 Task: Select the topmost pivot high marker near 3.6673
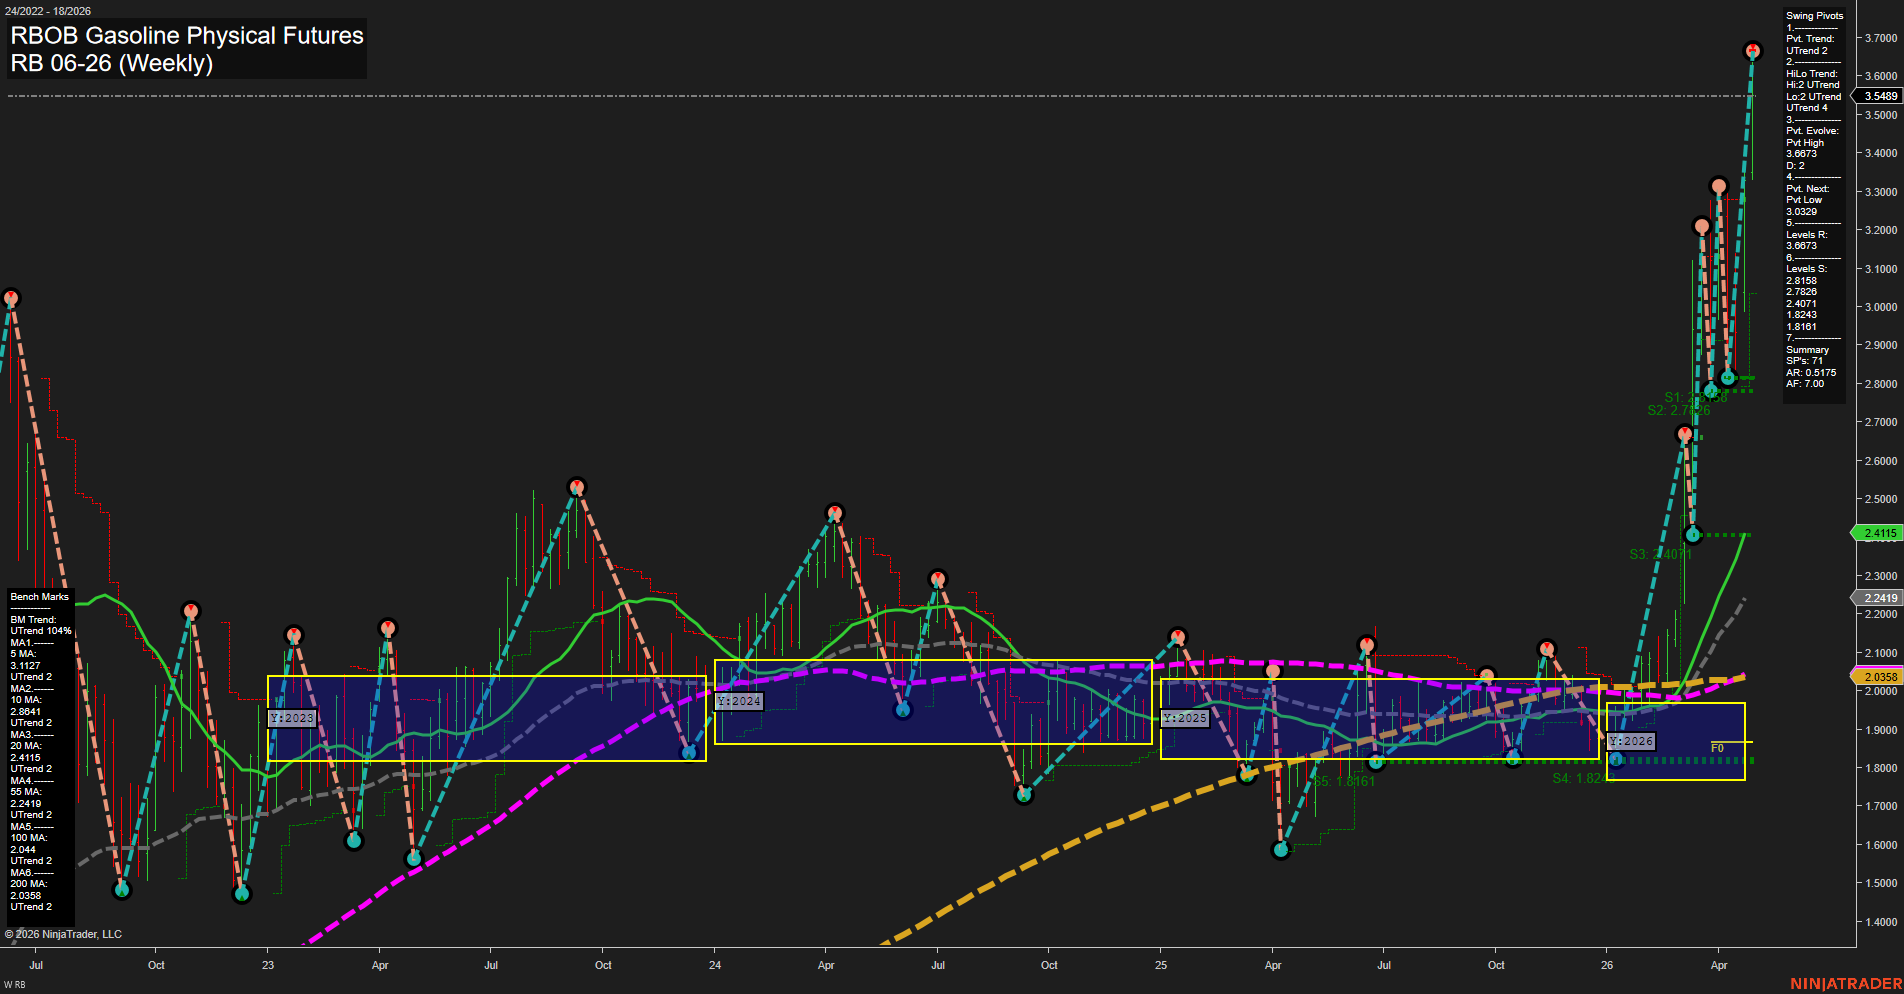pyautogui.click(x=1753, y=49)
